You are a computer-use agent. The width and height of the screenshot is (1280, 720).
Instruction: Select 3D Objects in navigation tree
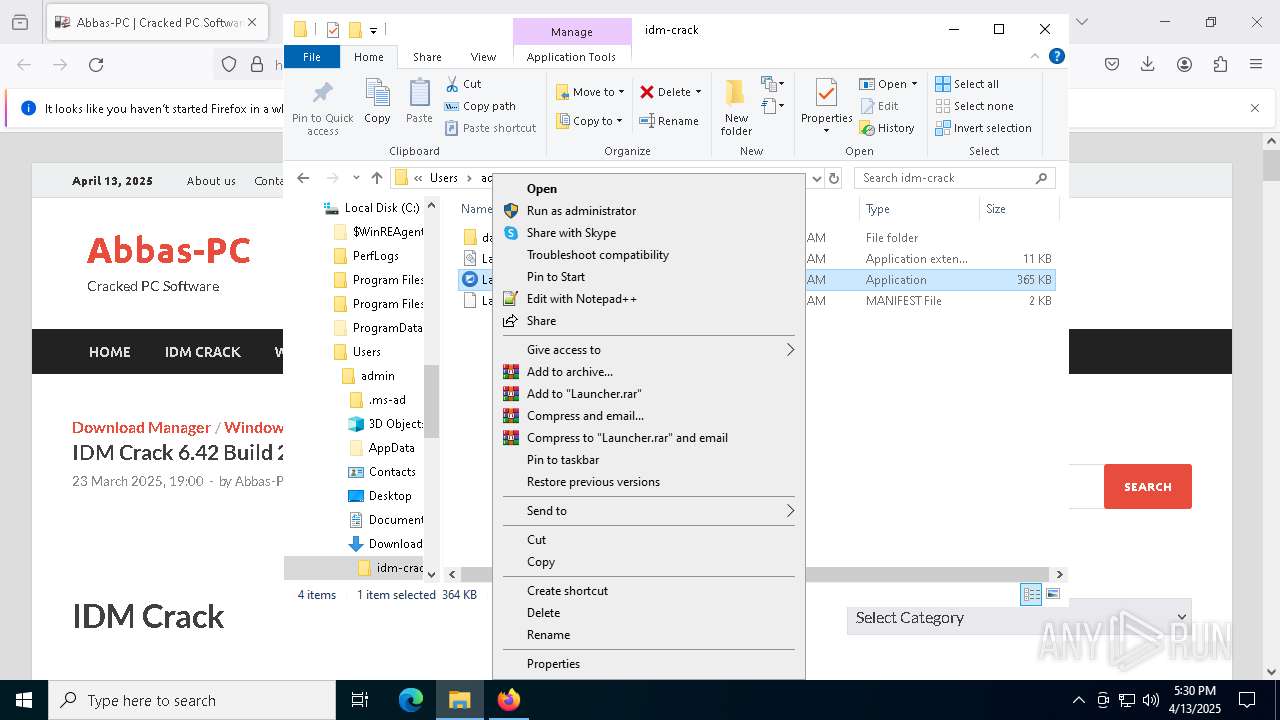click(x=385, y=424)
